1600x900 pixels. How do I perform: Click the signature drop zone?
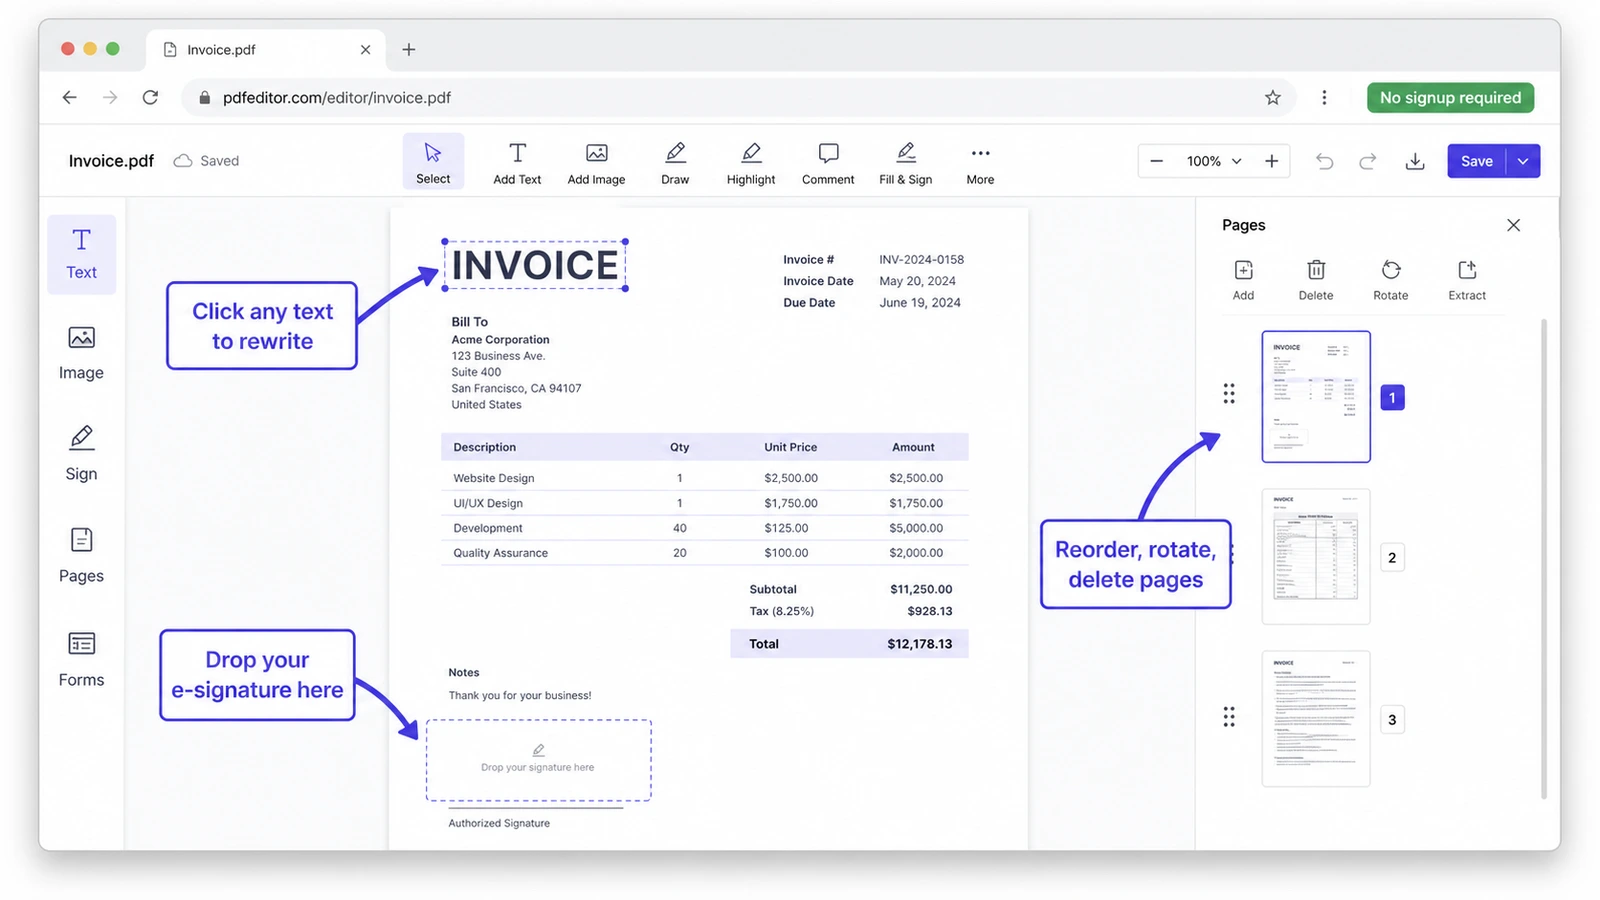[538, 760]
